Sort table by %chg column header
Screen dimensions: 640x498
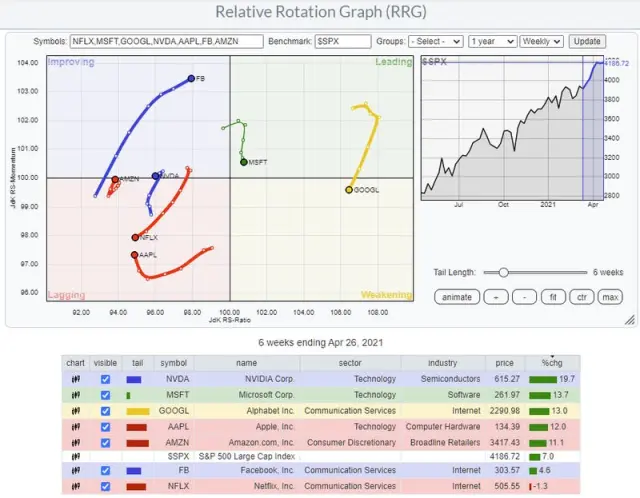[552, 363]
